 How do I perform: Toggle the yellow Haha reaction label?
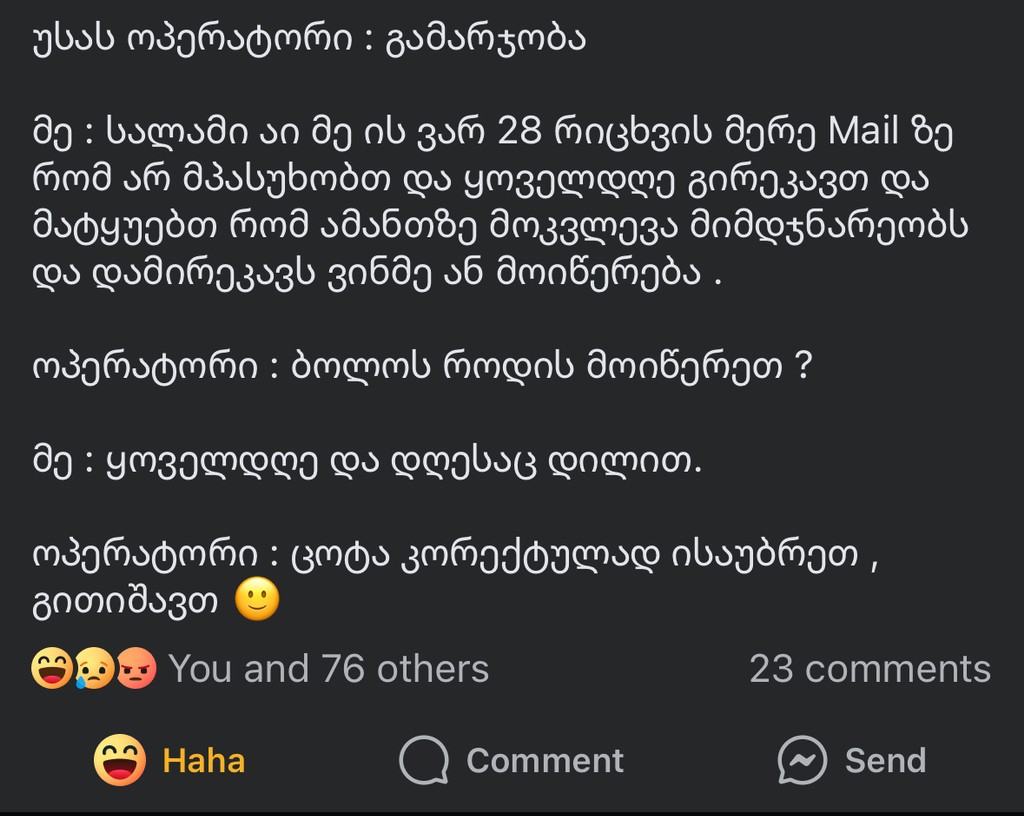[x=204, y=761]
